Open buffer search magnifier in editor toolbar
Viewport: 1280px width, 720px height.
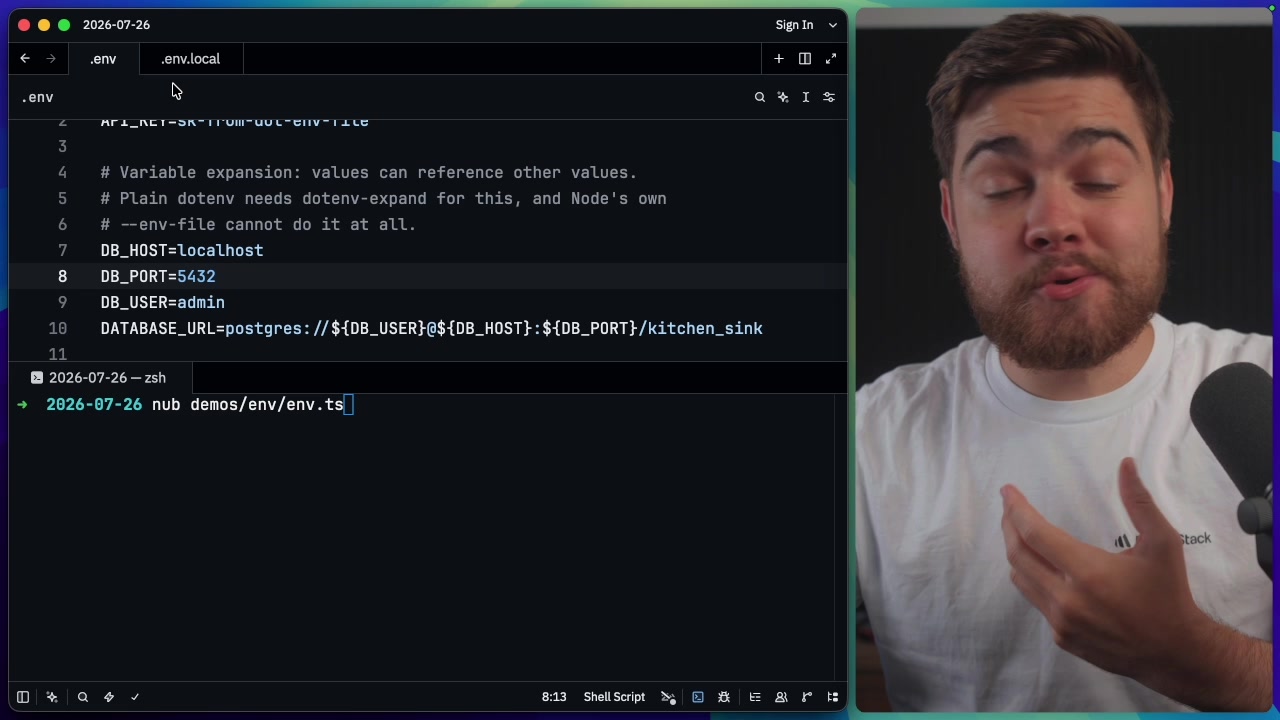point(760,97)
